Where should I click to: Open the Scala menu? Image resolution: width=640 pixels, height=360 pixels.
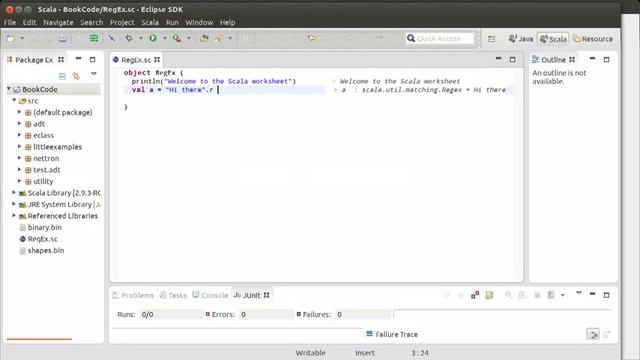150,22
